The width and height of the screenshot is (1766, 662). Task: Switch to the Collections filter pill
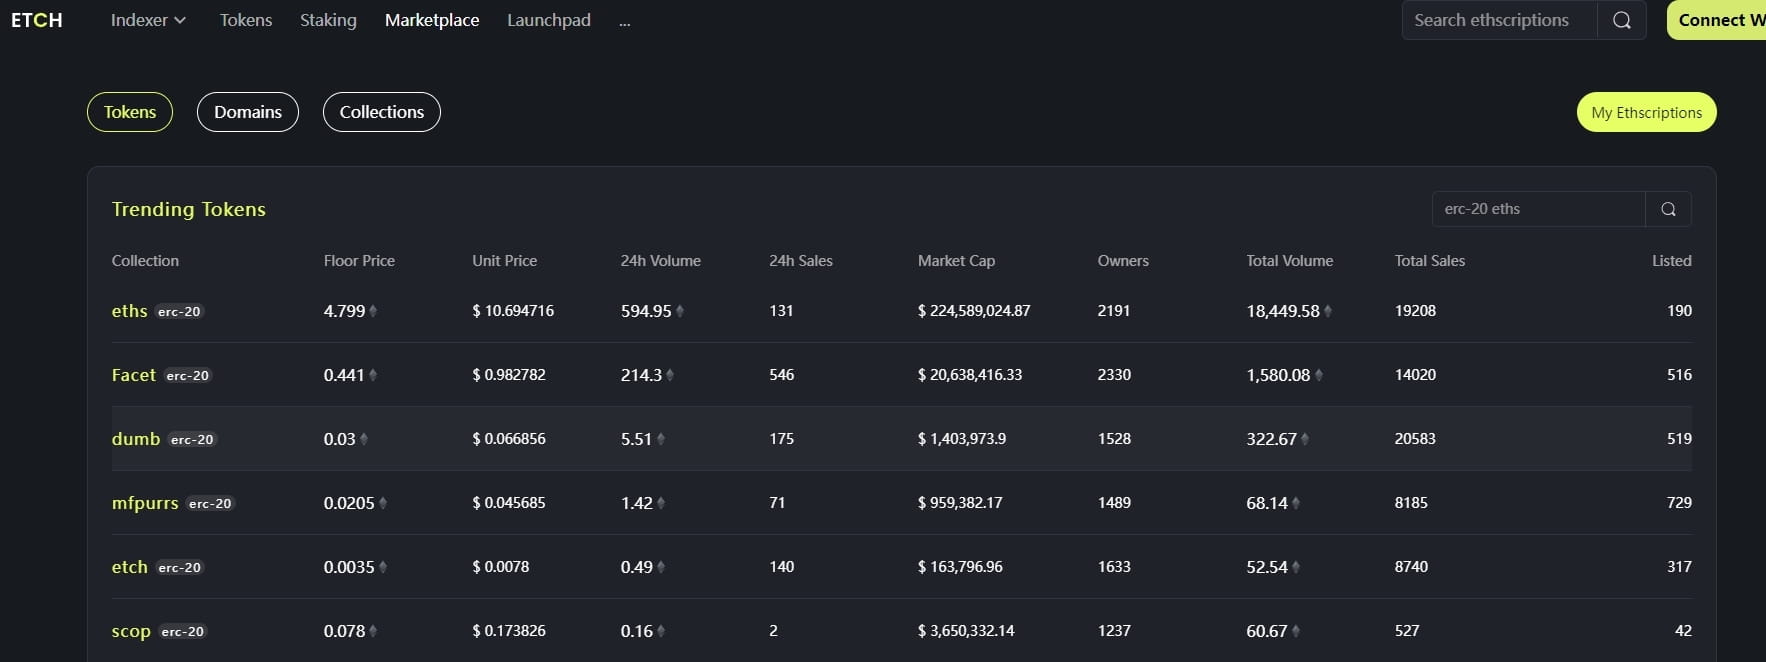tap(382, 112)
